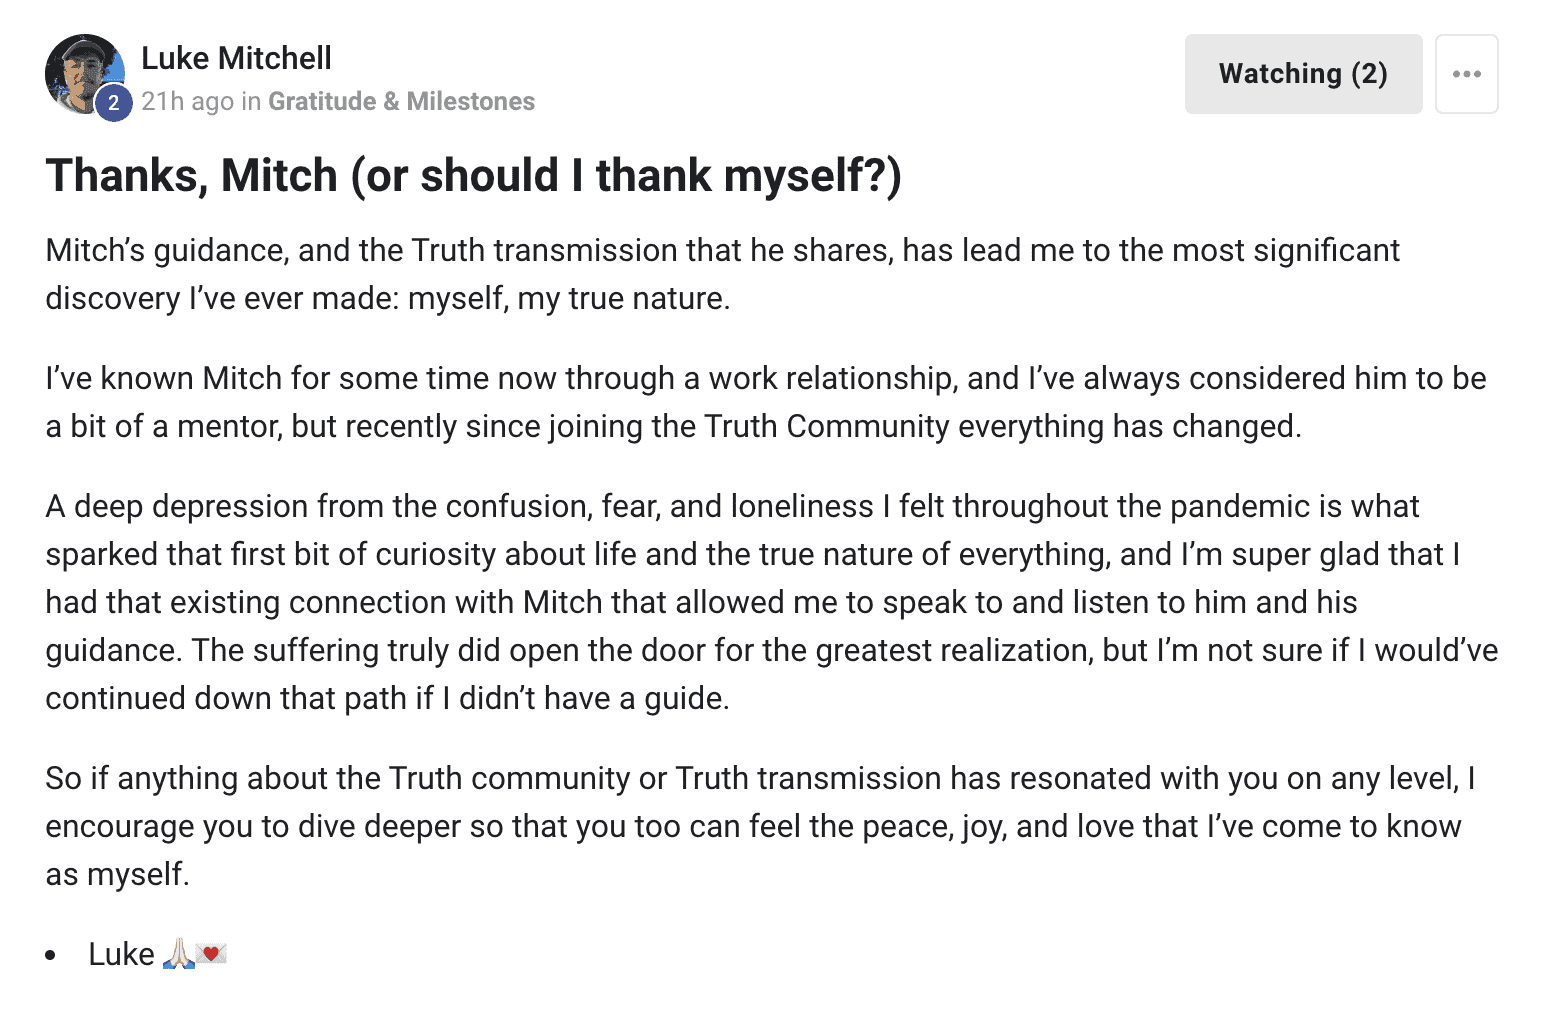The image size is (1546, 1024).
Task: Click the level 2 badge on avatar
Action: click(x=114, y=102)
